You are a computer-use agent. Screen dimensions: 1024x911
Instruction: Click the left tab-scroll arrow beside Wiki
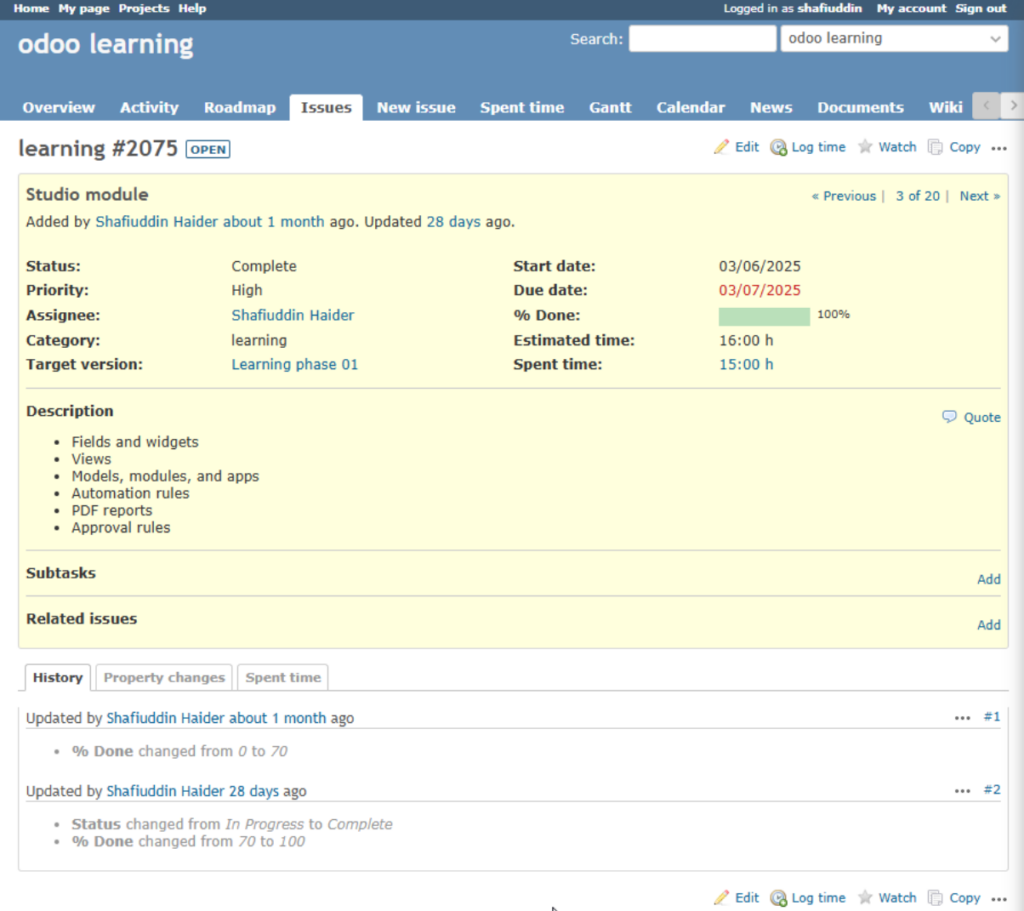pos(985,105)
